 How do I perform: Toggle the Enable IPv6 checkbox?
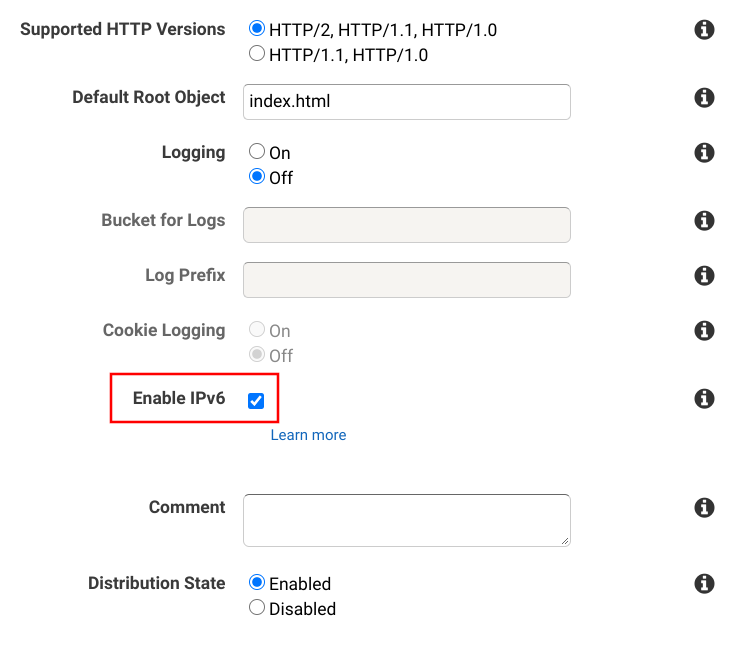pos(256,401)
